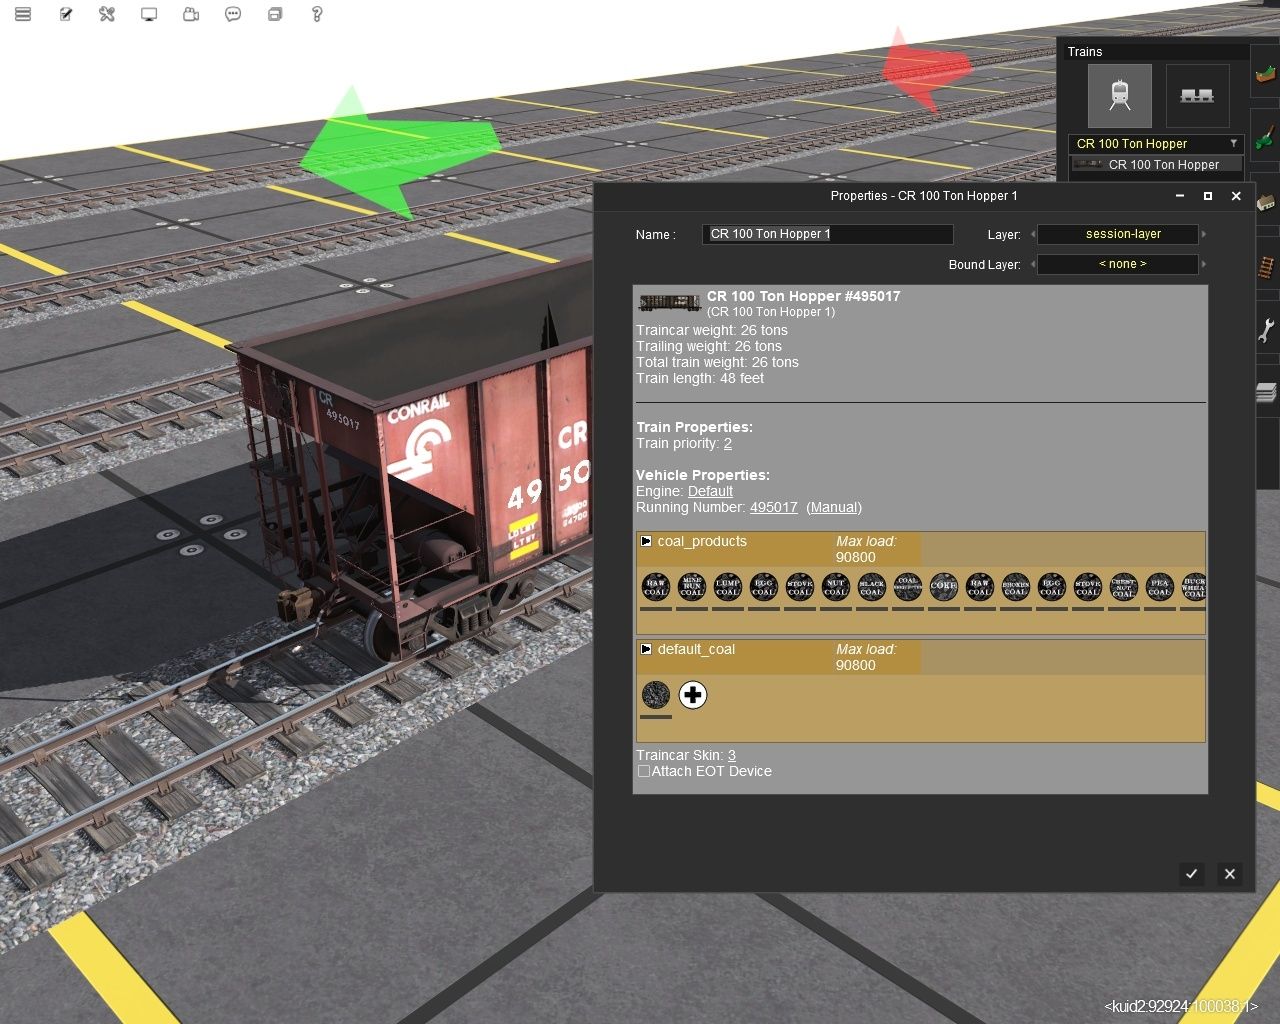Open the session-layer Layer selector
The image size is (1280, 1024).
(x=1118, y=234)
